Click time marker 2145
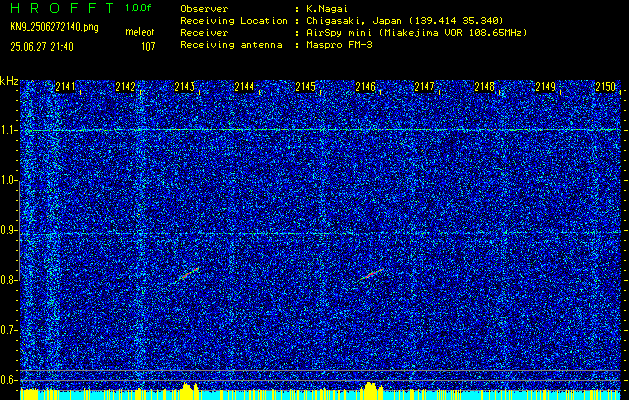Screen dimensions: 629x400 [305, 87]
